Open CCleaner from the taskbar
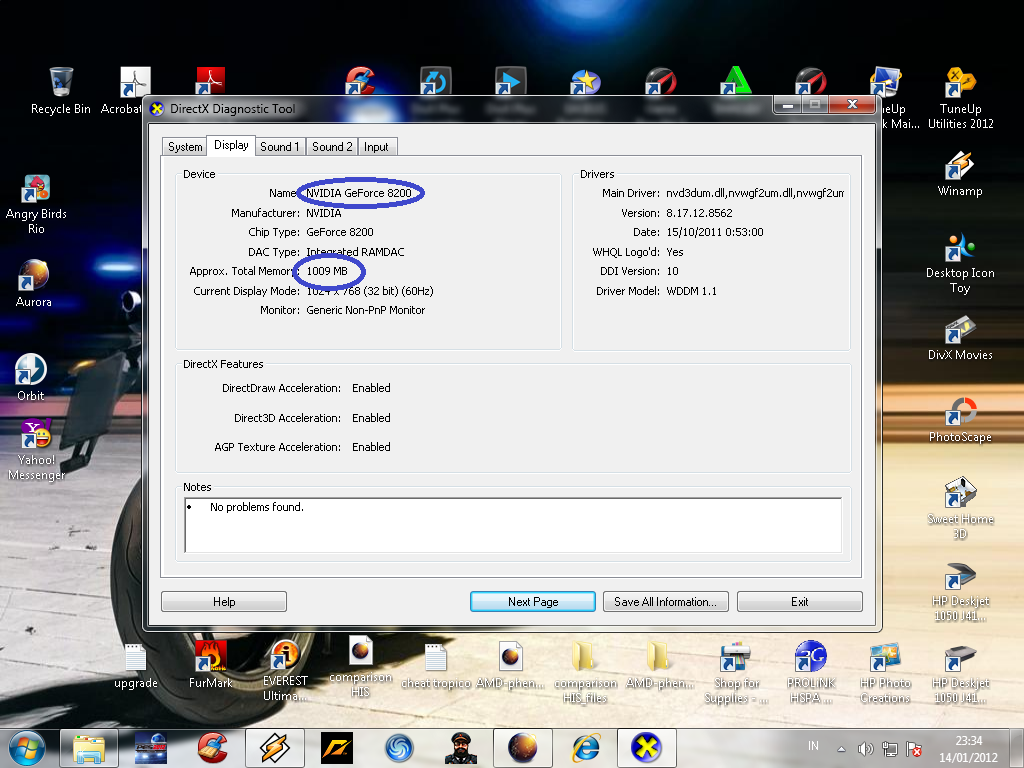This screenshot has width=1024, height=768. coord(212,748)
